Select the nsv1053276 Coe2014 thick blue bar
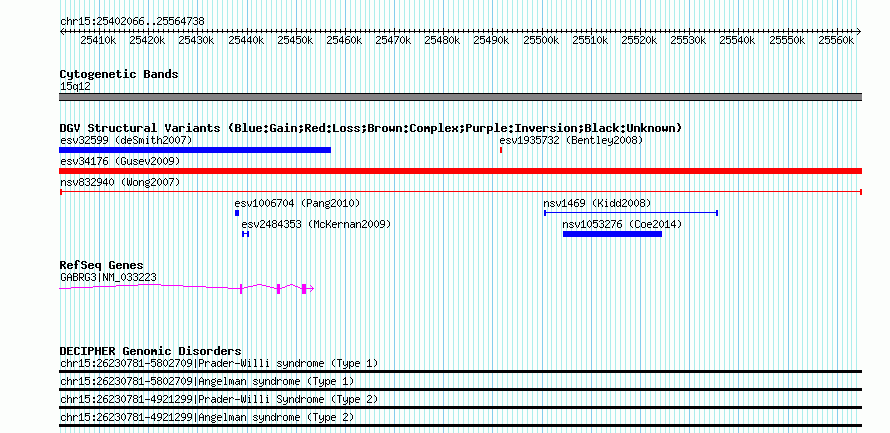The width and height of the screenshot is (890, 433). (612, 234)
